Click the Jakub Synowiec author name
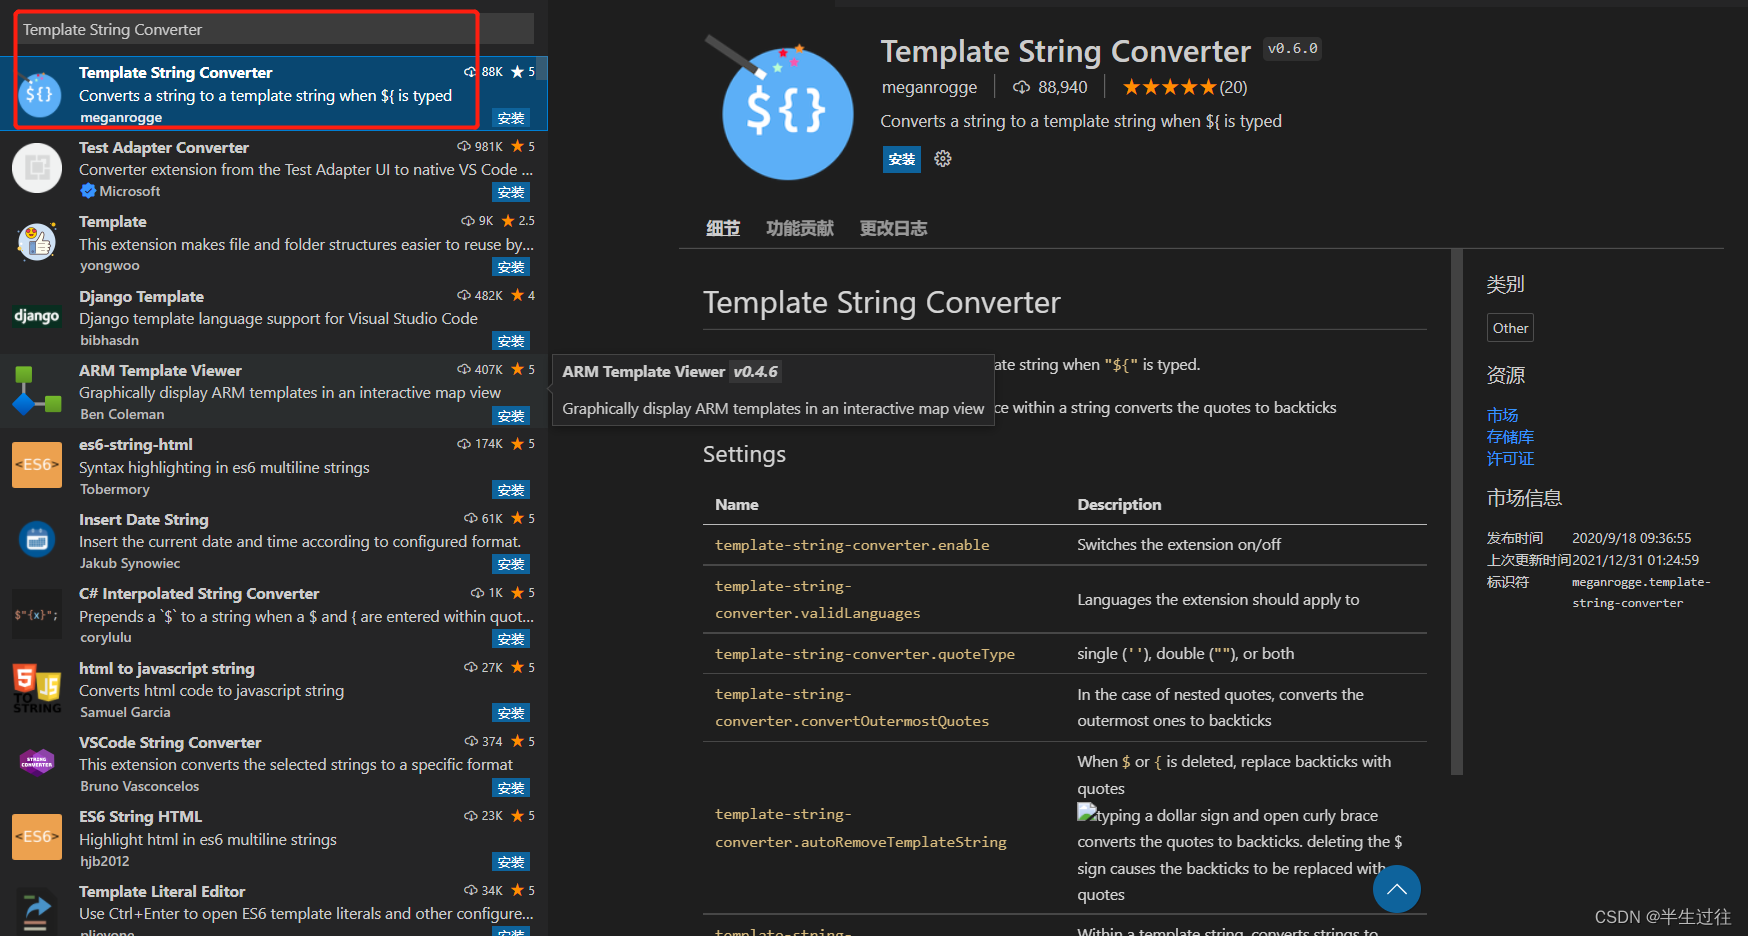 coord(130,564)
